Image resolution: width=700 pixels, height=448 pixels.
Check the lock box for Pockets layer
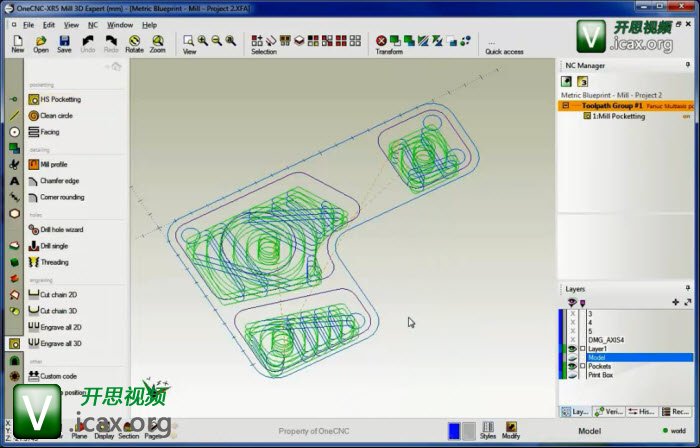tap(582, 366)
